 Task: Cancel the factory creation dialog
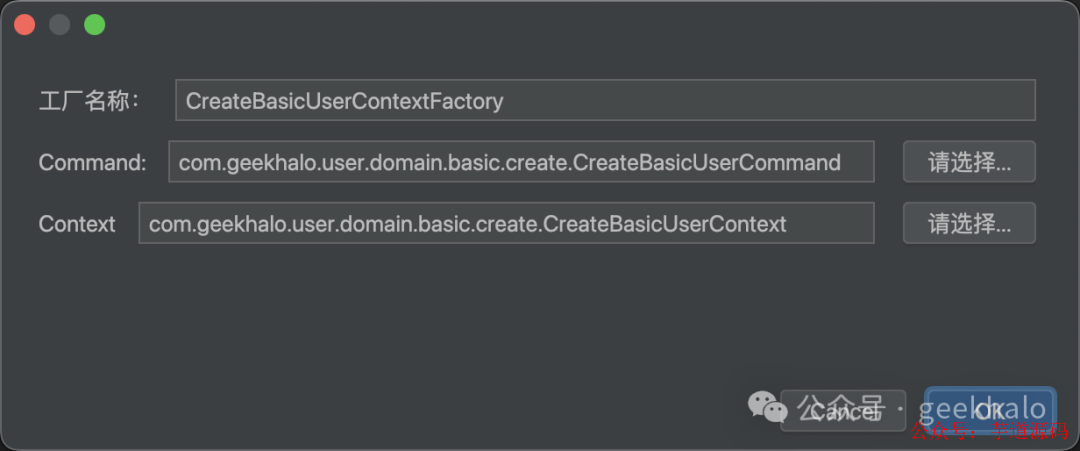pos(843,411)
